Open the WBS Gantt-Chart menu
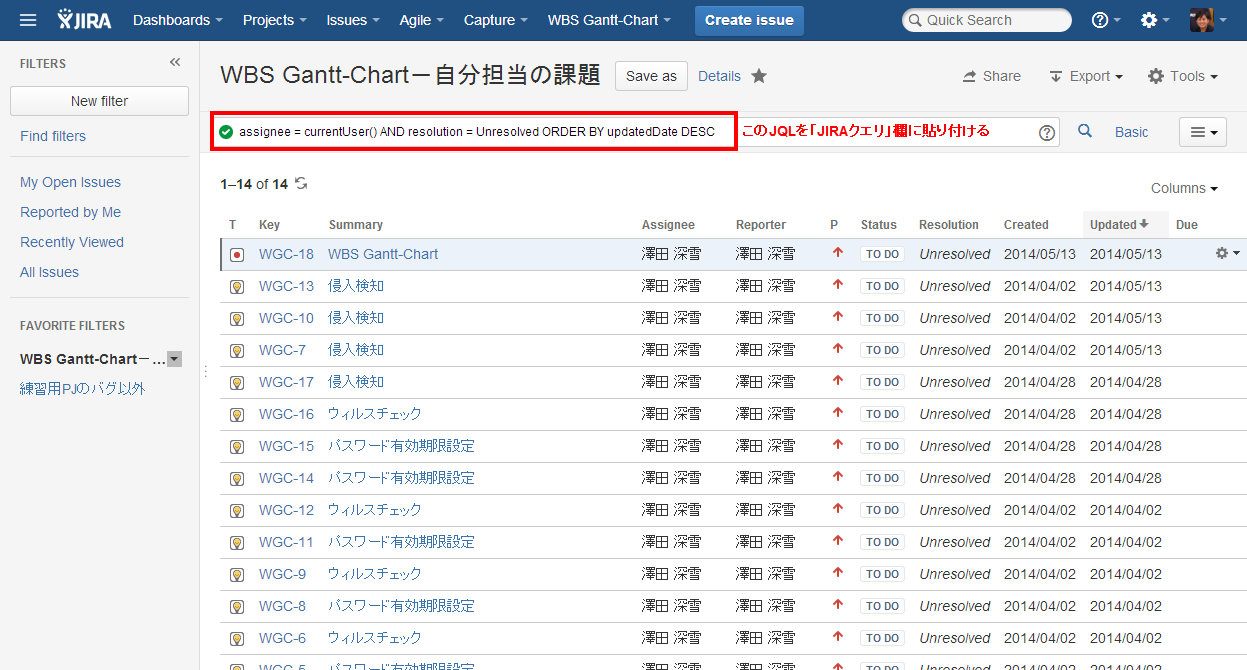This screenshot has width=1247, height=670. point(609,20)
